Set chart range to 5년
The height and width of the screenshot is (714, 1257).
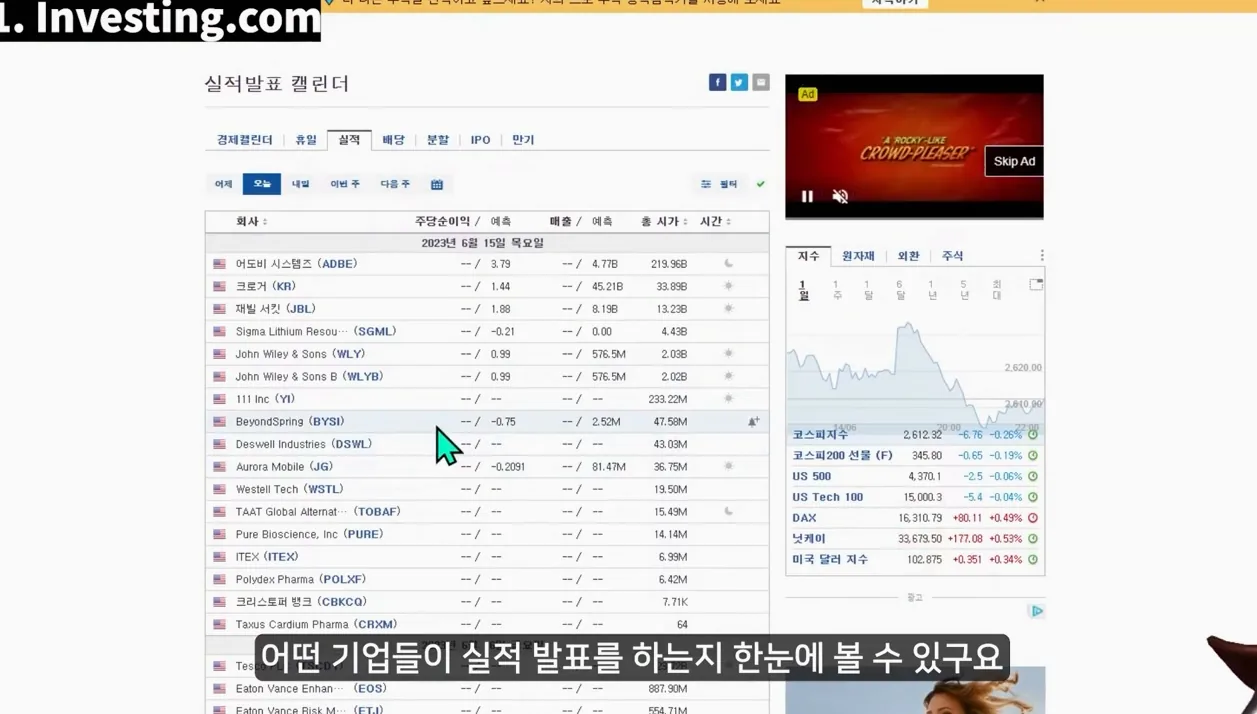964,290
